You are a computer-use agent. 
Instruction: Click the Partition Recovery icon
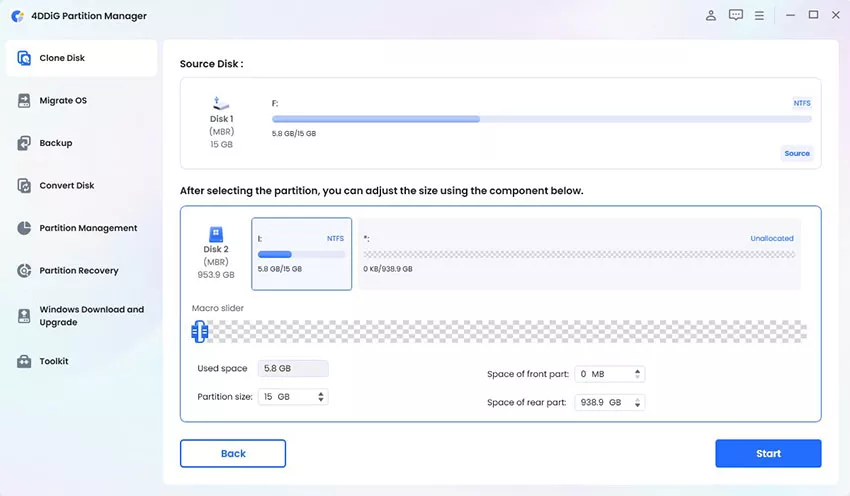pyautogui.click(x=24, y=271)
